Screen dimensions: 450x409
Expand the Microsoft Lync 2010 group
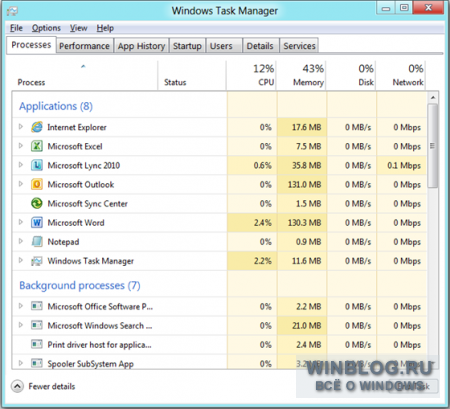21,165
